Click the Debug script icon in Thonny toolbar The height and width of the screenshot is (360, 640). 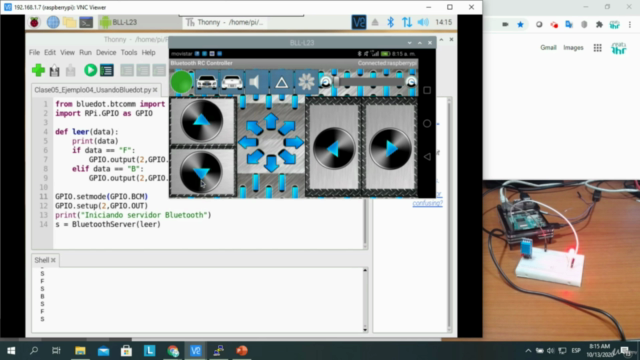pos(107,70)
